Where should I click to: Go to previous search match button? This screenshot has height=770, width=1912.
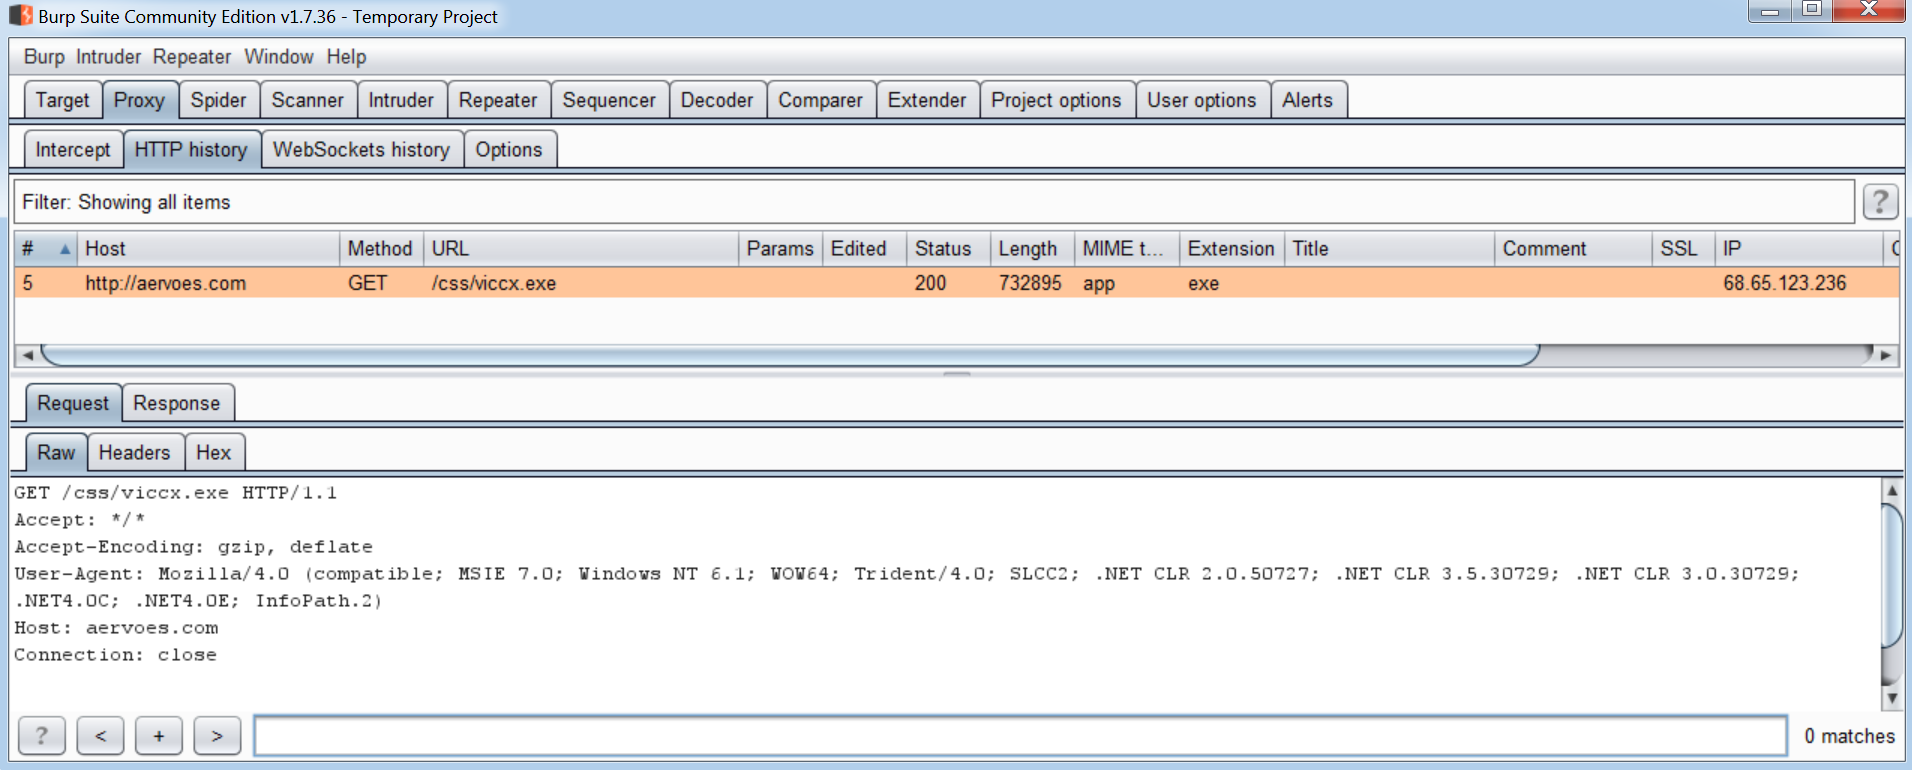click(100, 736)
